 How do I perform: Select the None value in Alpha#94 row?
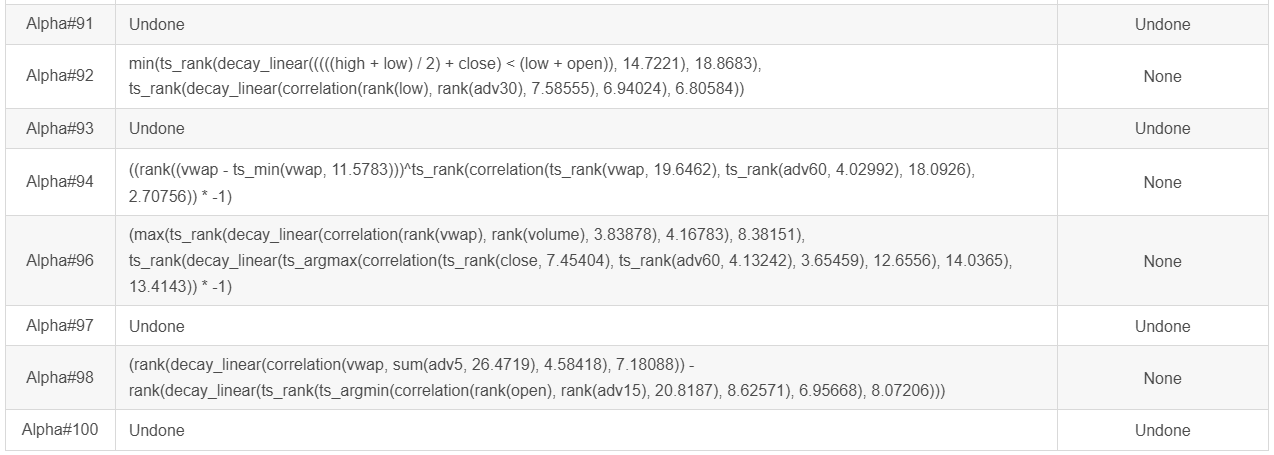[1162, 182]
